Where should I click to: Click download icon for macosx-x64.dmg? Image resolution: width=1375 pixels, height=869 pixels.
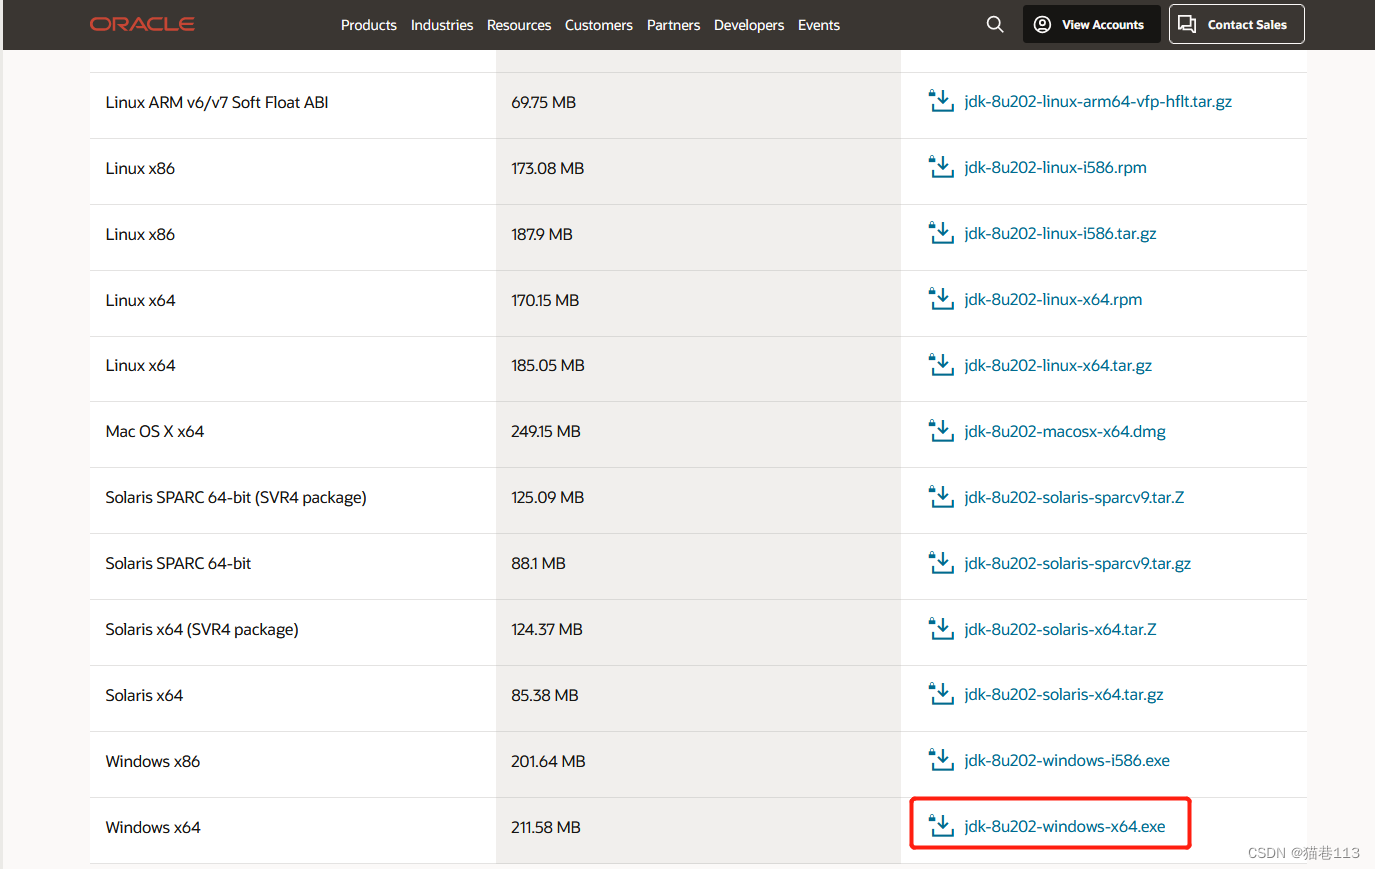(941, 431)
